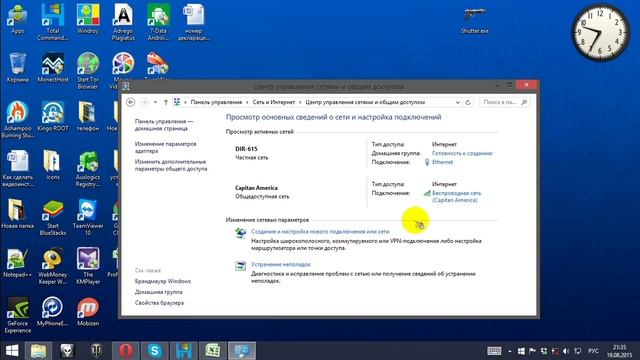Screen dimensions: 640x360
Task: Open TeamViewer 10 desktop shortcut
Action: click(x=88, y=217)
